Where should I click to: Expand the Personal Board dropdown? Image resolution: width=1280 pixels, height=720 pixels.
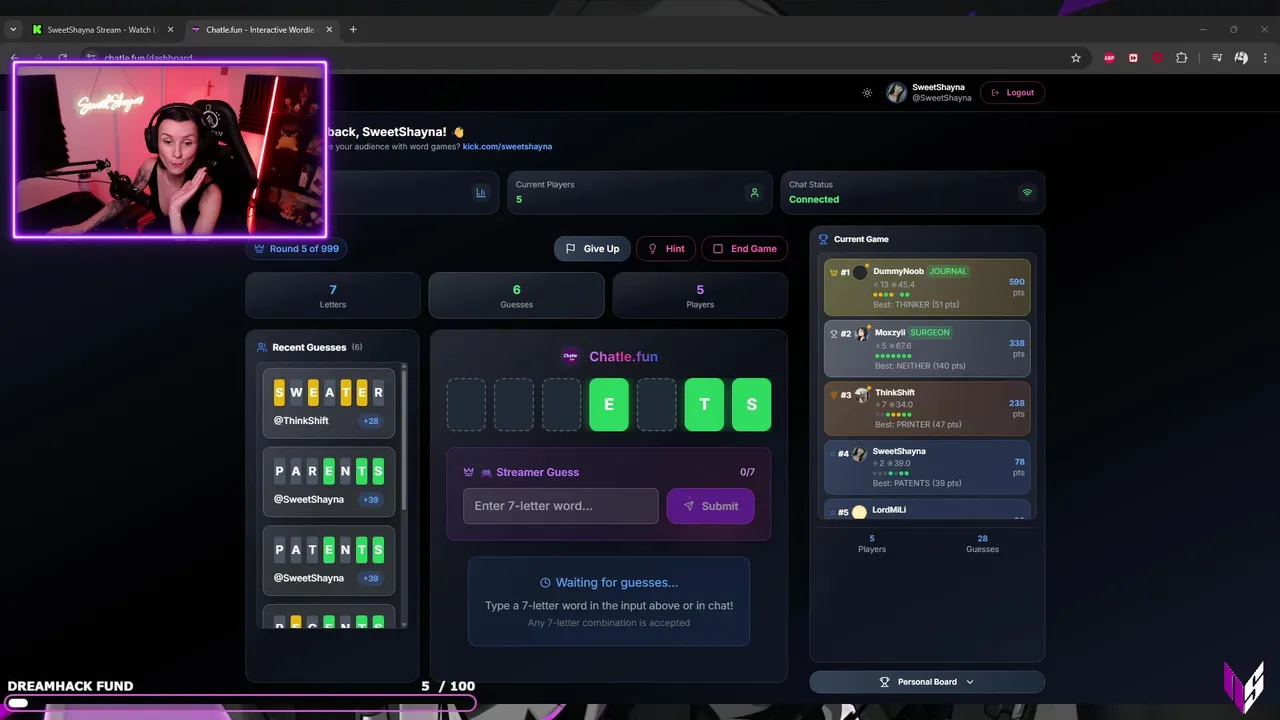point(927,682)
